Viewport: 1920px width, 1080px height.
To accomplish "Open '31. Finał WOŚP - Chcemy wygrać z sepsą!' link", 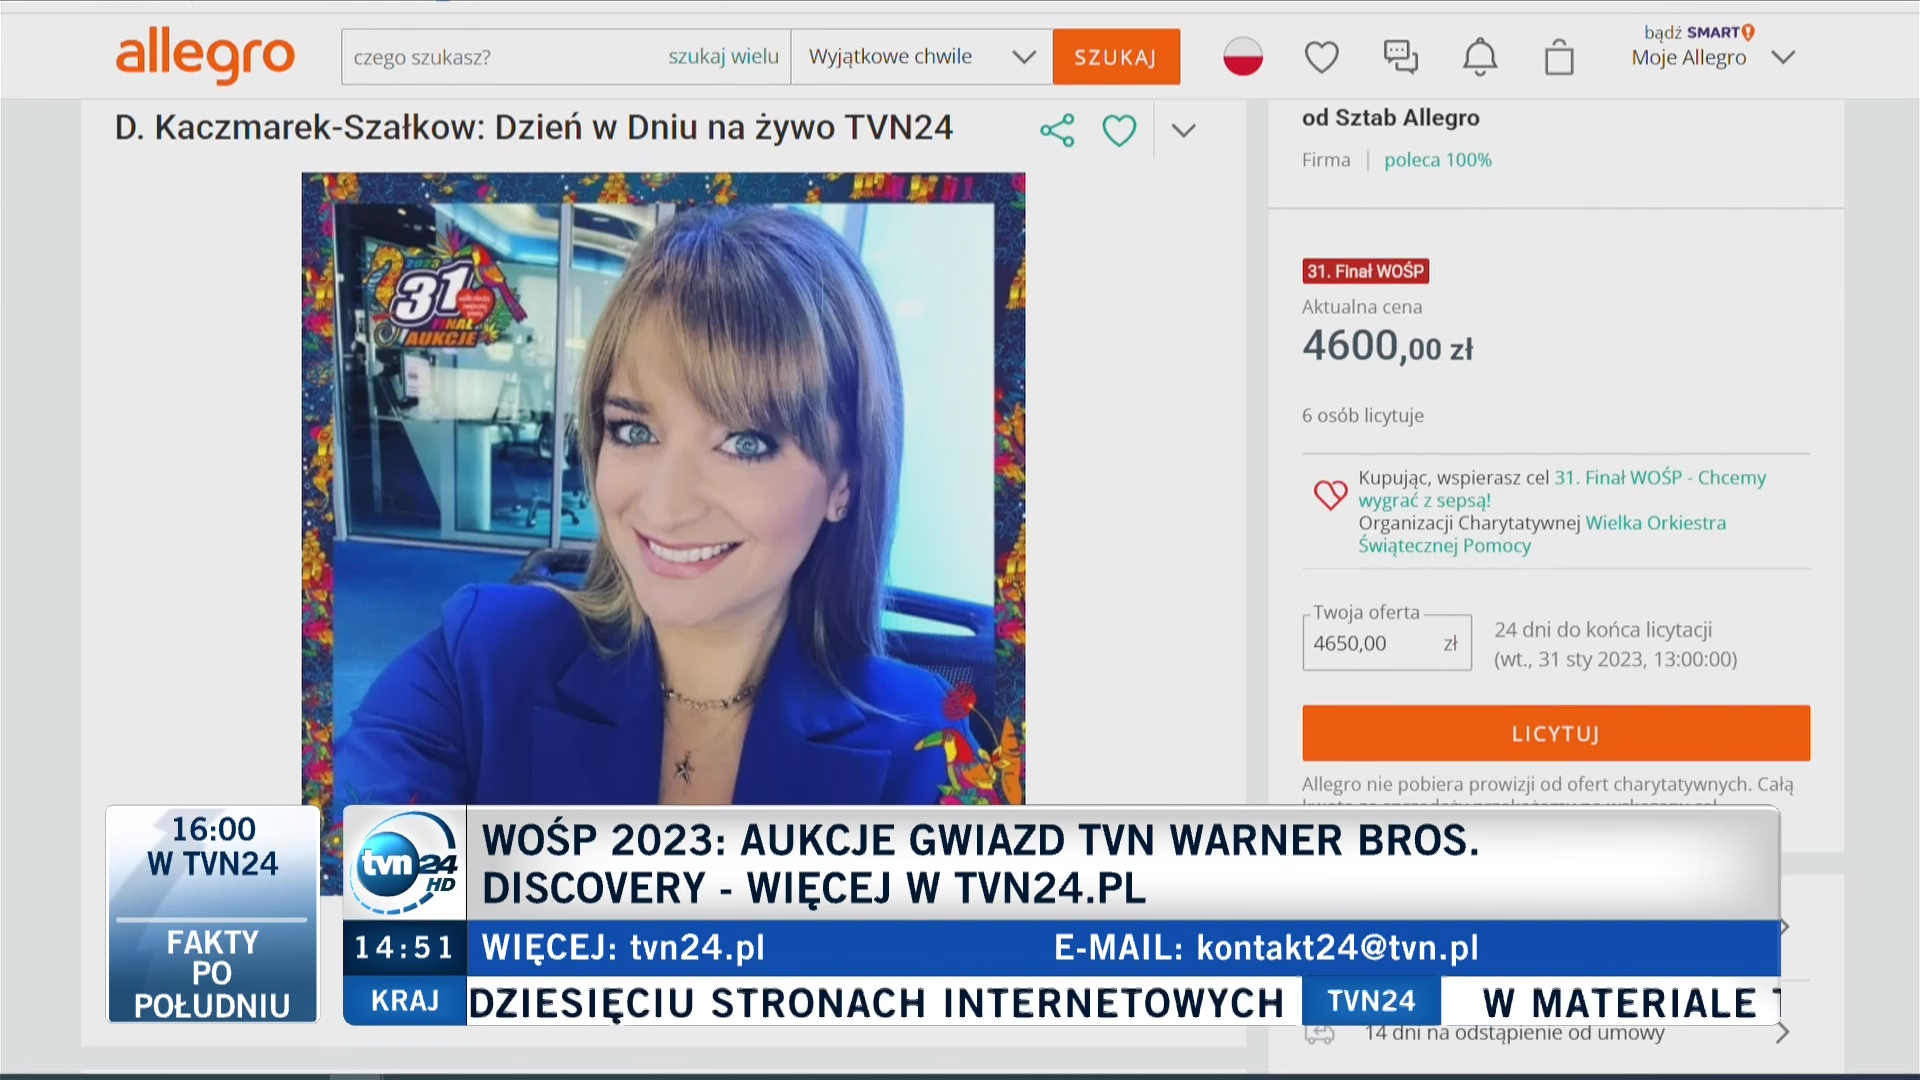I will click(x=1562, y=489).
